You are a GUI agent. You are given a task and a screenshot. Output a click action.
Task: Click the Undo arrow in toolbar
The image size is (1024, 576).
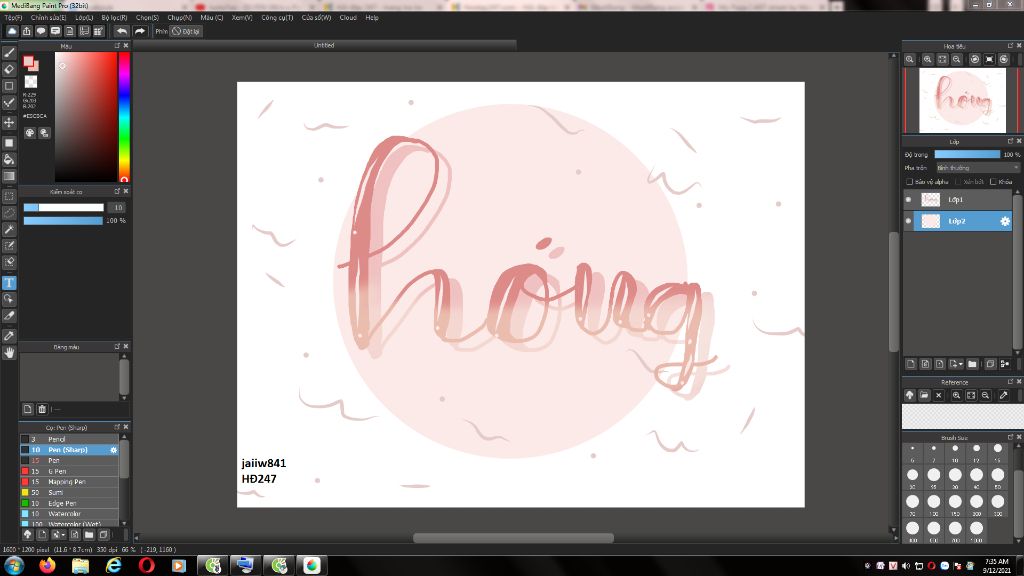click(121, 31)
